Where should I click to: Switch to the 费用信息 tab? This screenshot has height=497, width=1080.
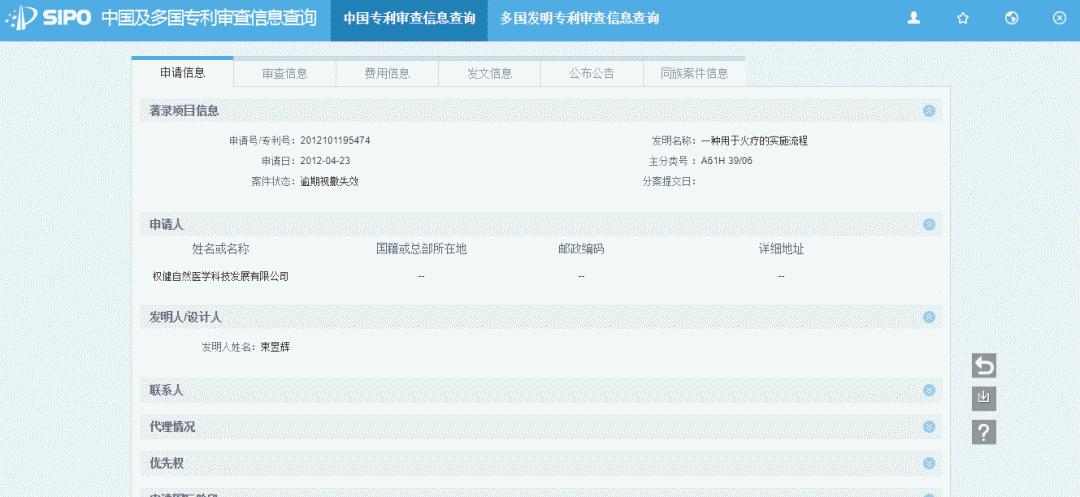(387, 73)
